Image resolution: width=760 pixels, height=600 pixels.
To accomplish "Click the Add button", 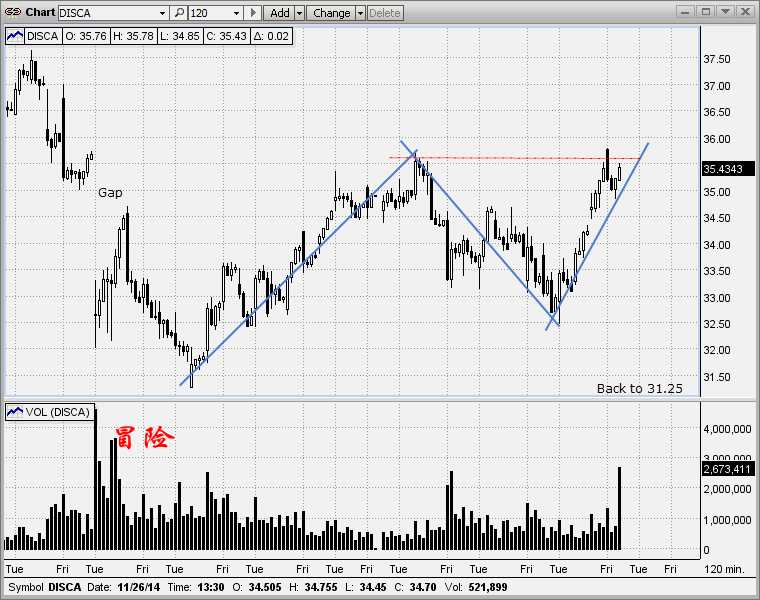I will coord(279,13).
